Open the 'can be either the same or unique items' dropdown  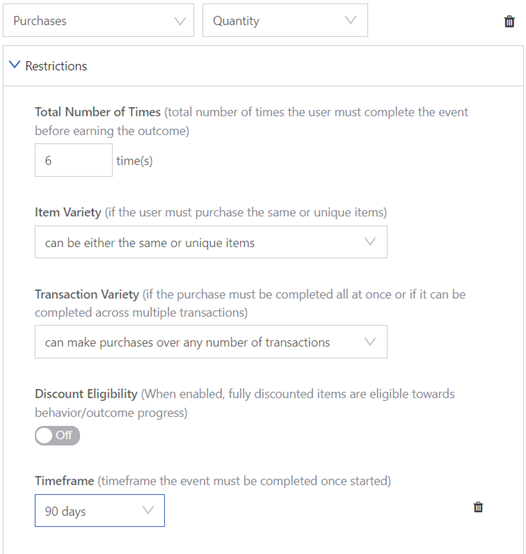[211, 242]
